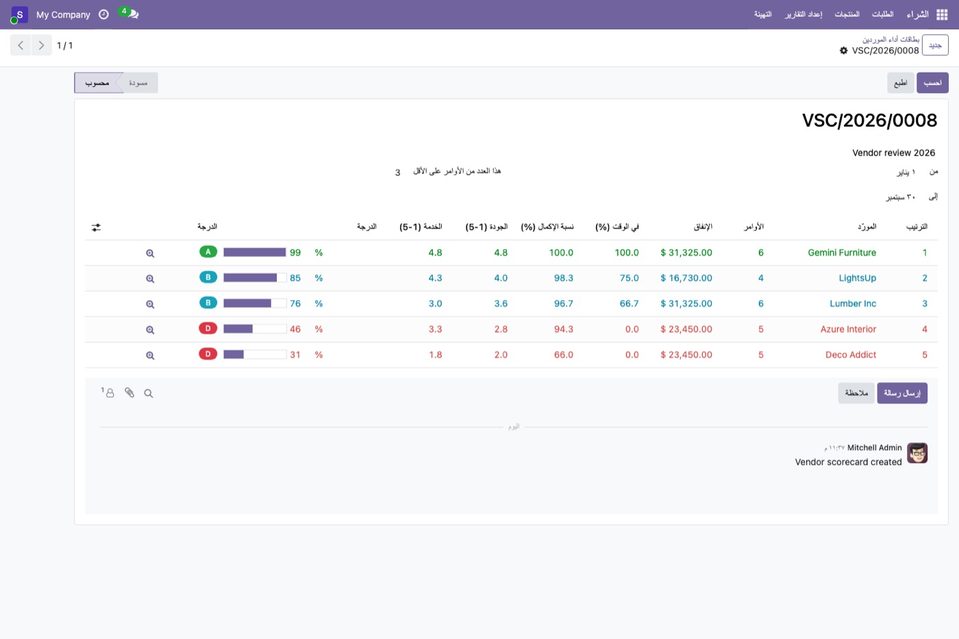Open Gemini Furniture vendor link
Viewport: 959px width, 639px height.
click(x=842, y=253)
